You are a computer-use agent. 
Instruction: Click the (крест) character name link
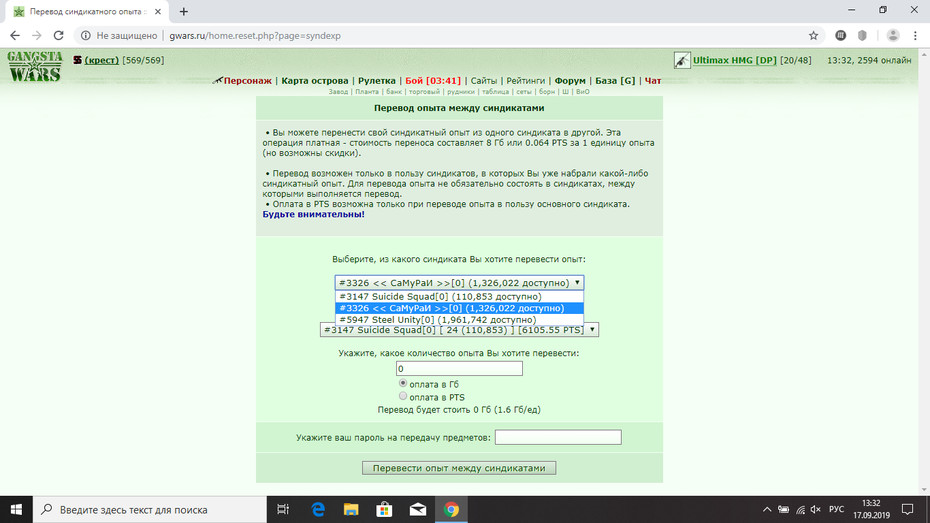(x=101, y=60)
